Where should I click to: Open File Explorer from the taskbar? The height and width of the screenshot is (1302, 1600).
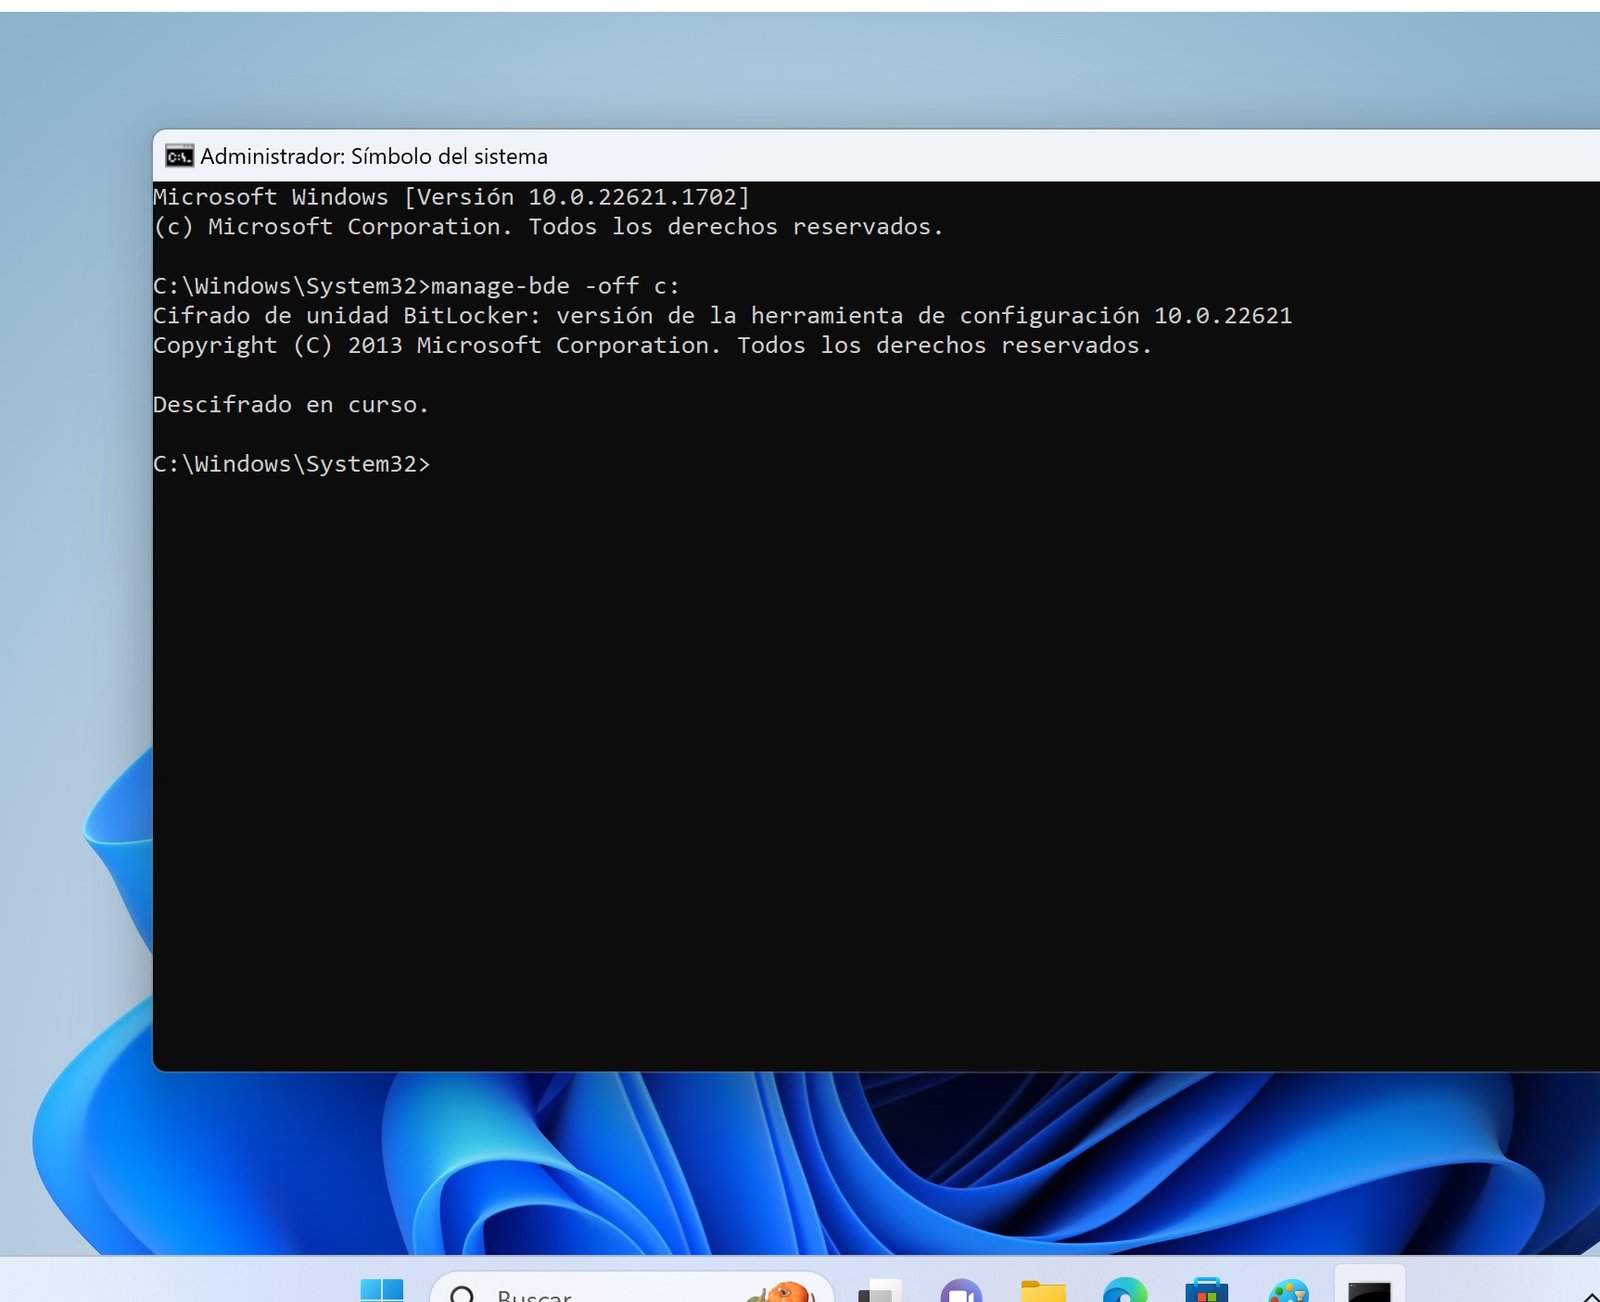click(1043, 1292)
